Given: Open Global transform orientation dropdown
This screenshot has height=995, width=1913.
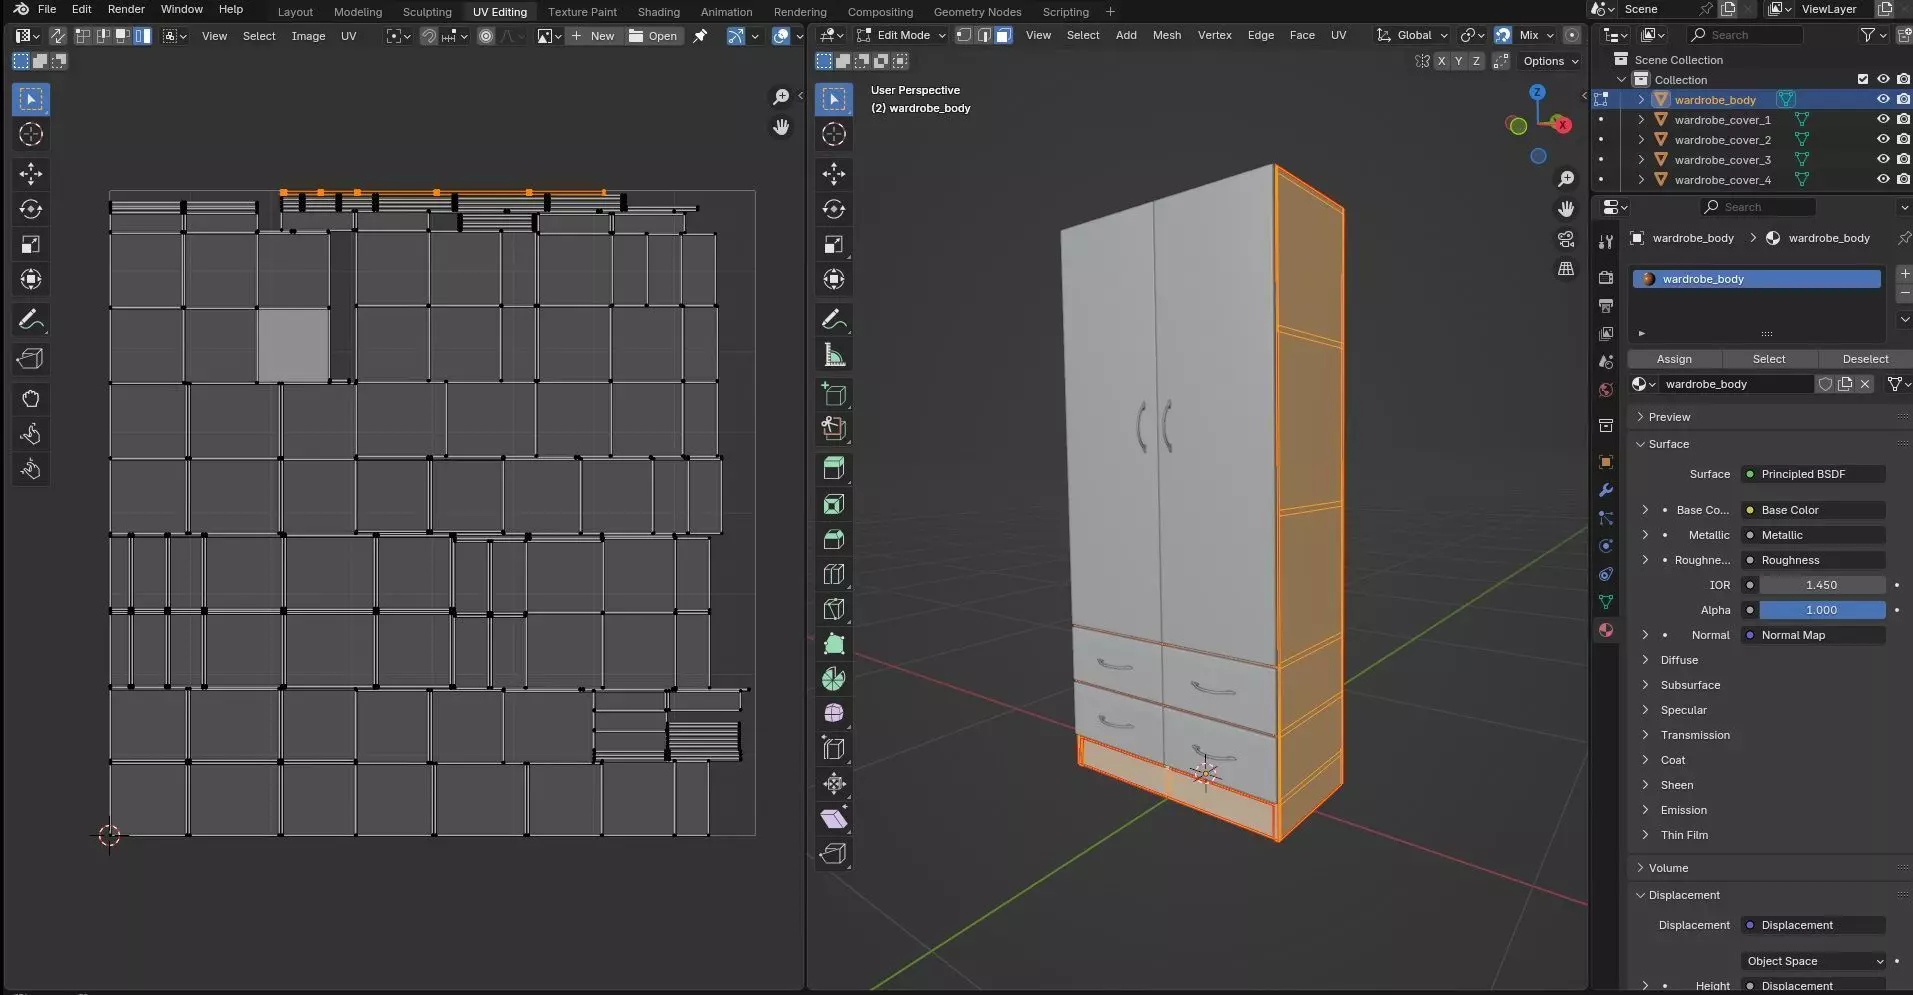Looking at the screenshot, I should (x=1412, y=35).
